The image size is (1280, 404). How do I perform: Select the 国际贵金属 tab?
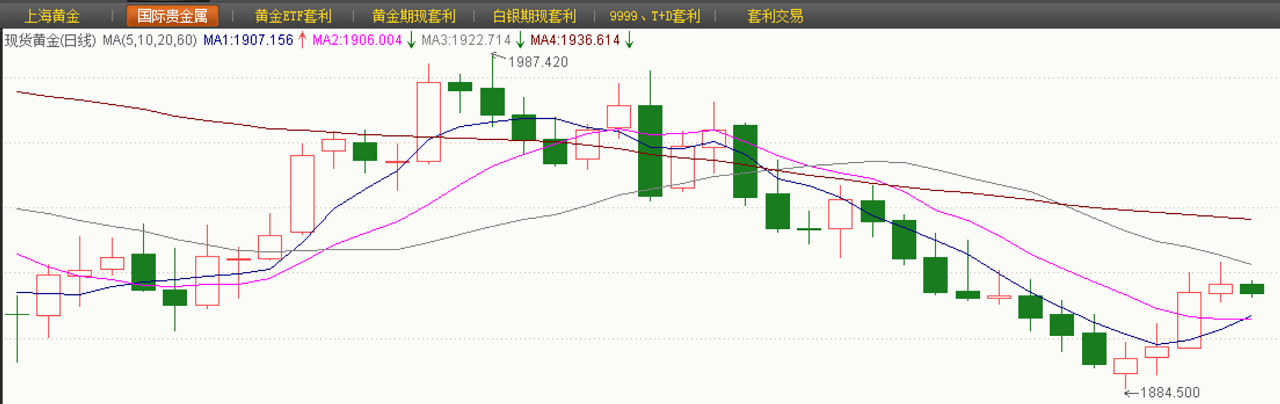click(172, 16)
